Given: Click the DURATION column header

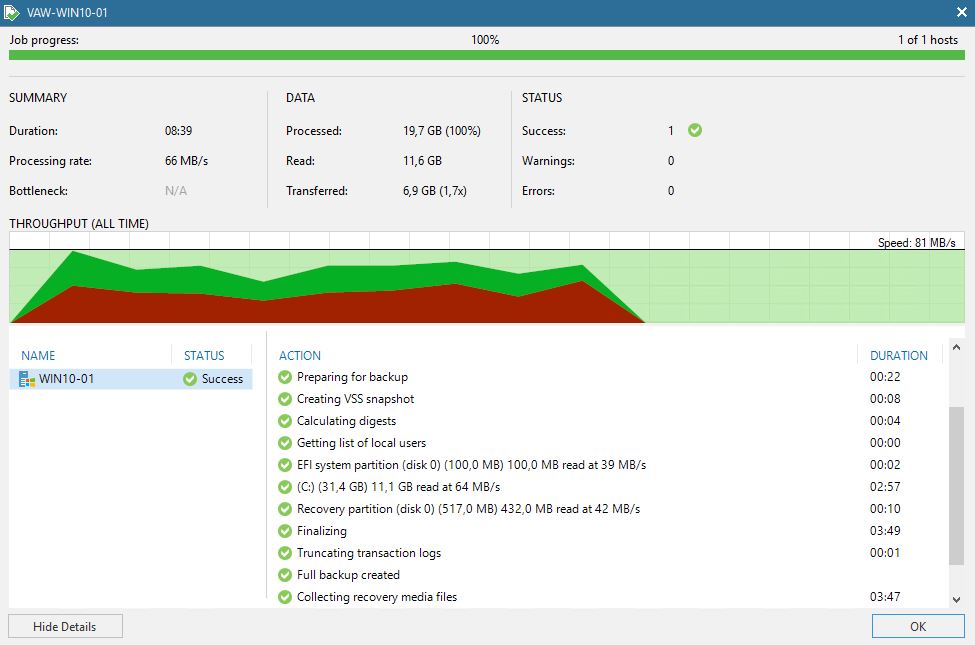Looking at the screenshot, I should 899,355.
